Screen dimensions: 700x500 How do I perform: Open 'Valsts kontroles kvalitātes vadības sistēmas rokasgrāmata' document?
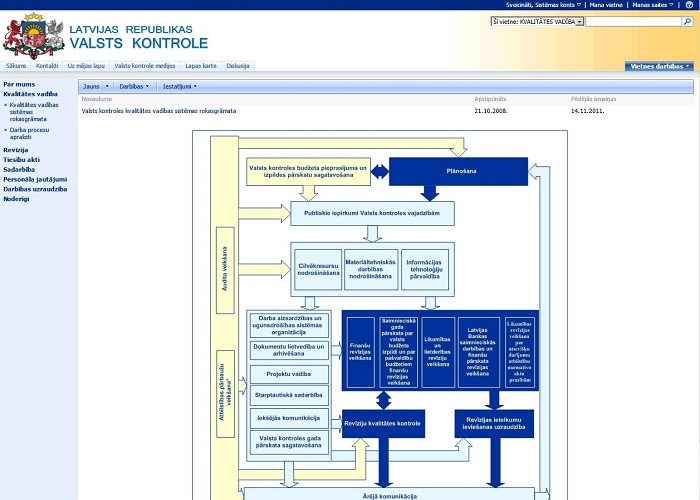pos(159,111)
